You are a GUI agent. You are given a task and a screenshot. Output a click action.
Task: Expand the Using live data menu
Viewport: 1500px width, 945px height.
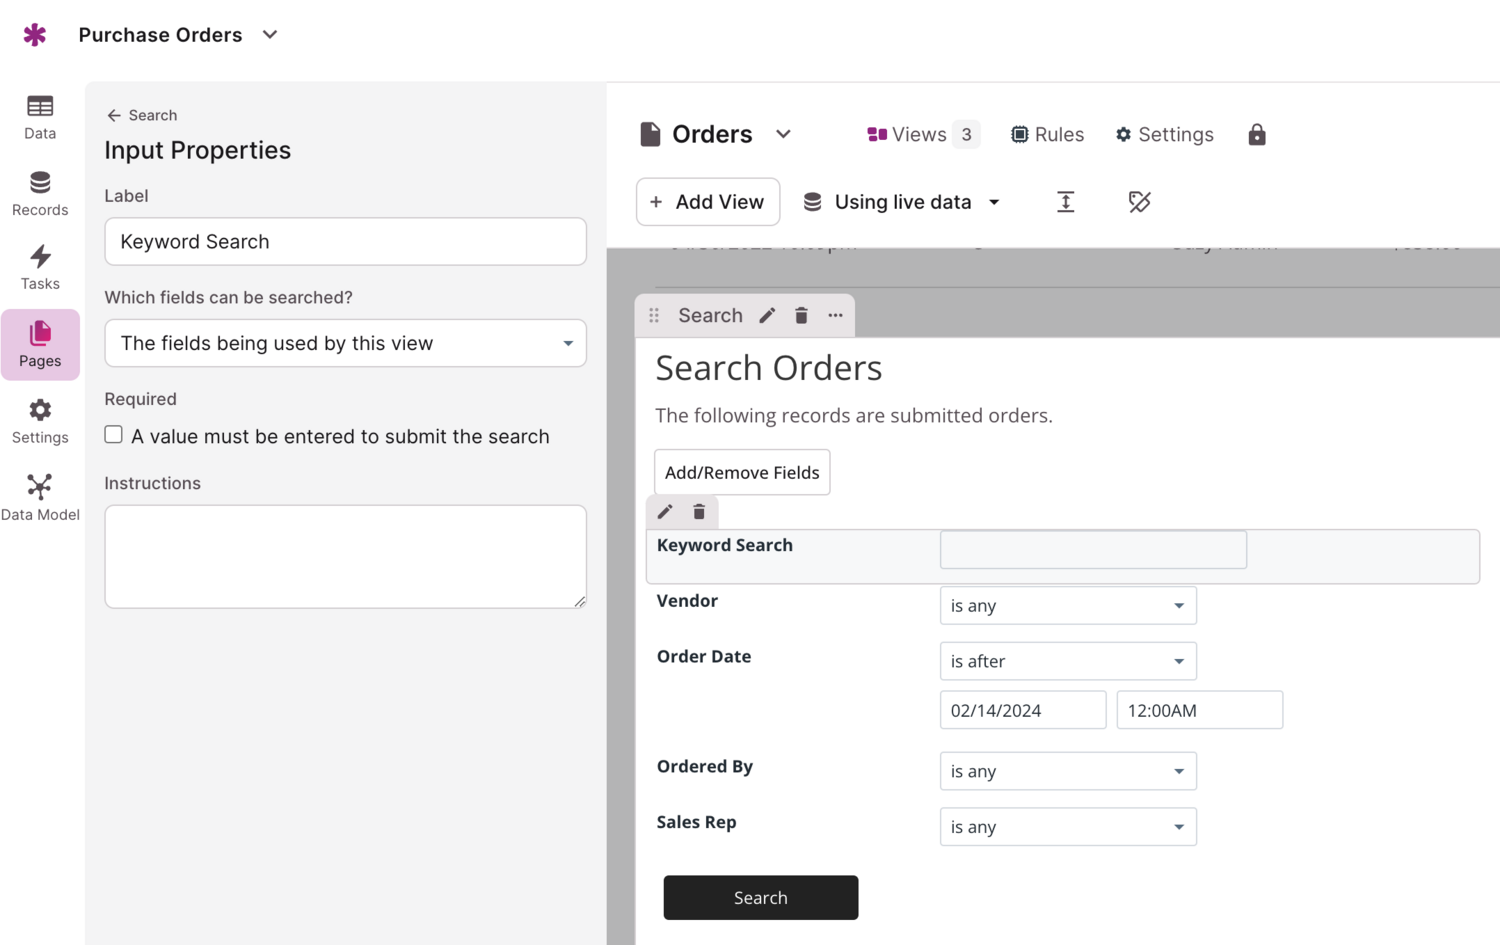click(902, 202)
